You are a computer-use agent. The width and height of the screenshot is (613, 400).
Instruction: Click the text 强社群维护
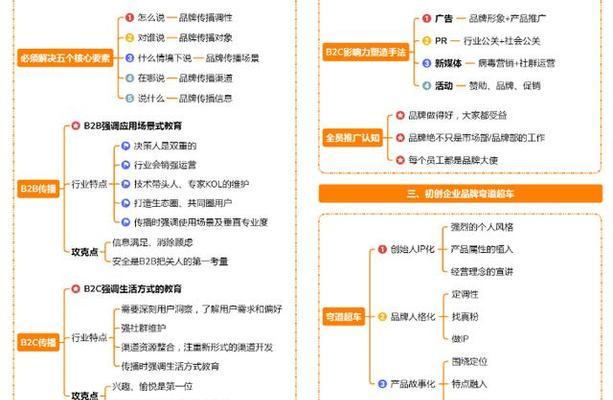(143, 328)
